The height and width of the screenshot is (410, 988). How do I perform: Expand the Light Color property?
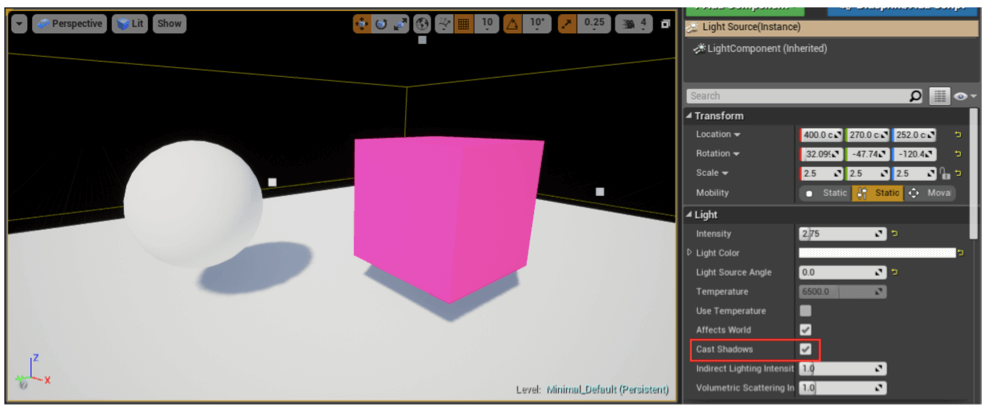pos(689,253)
